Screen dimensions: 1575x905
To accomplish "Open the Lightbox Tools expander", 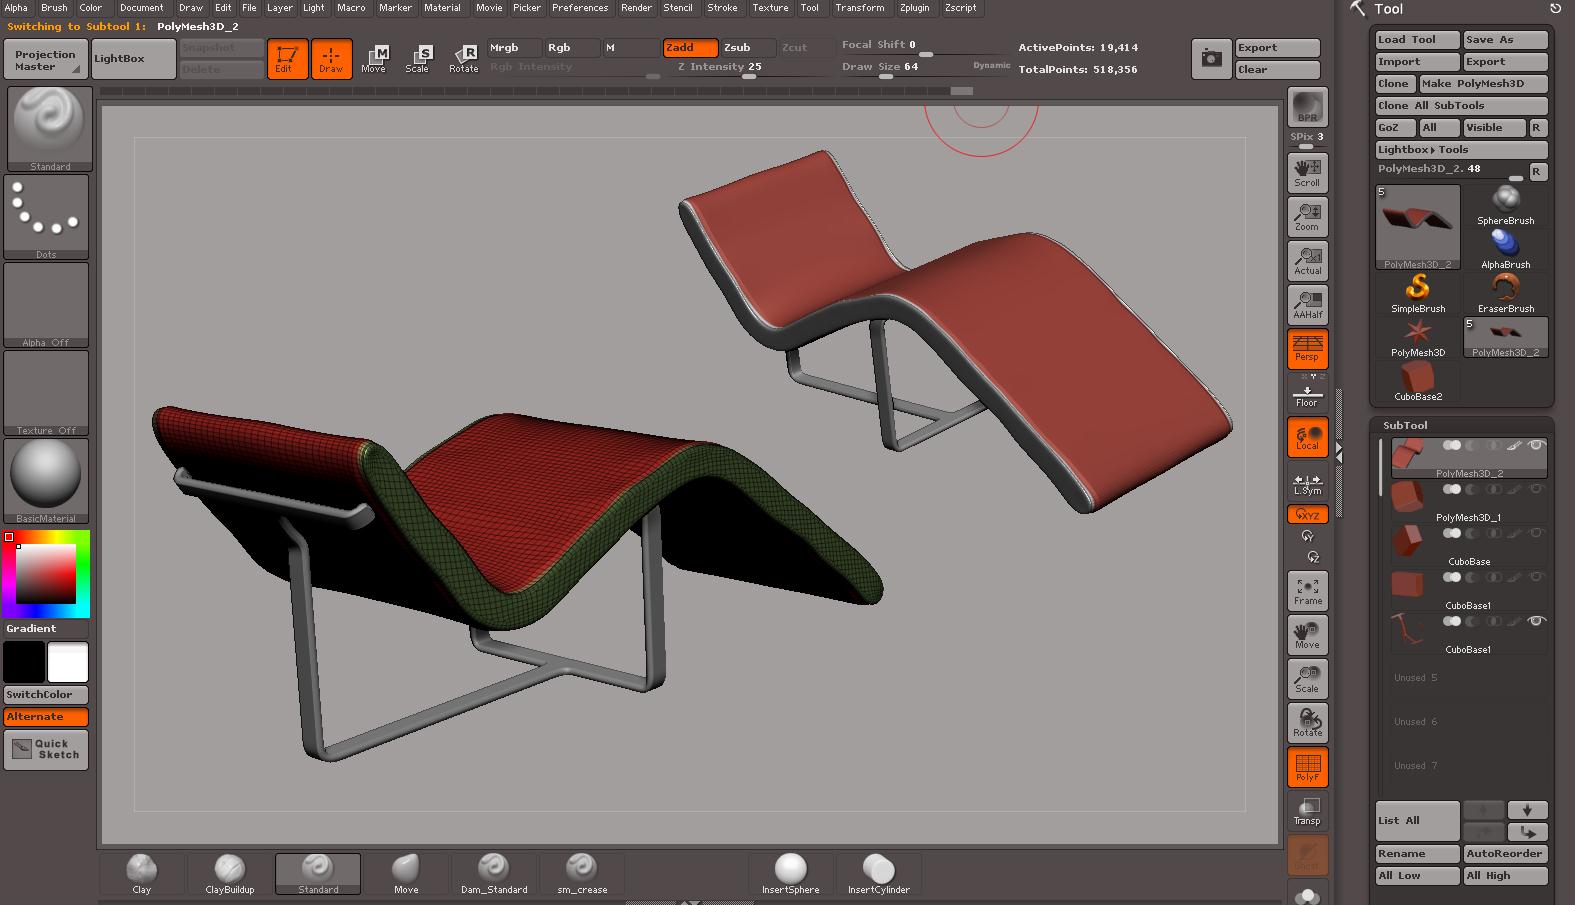I will pos(1460,150).
